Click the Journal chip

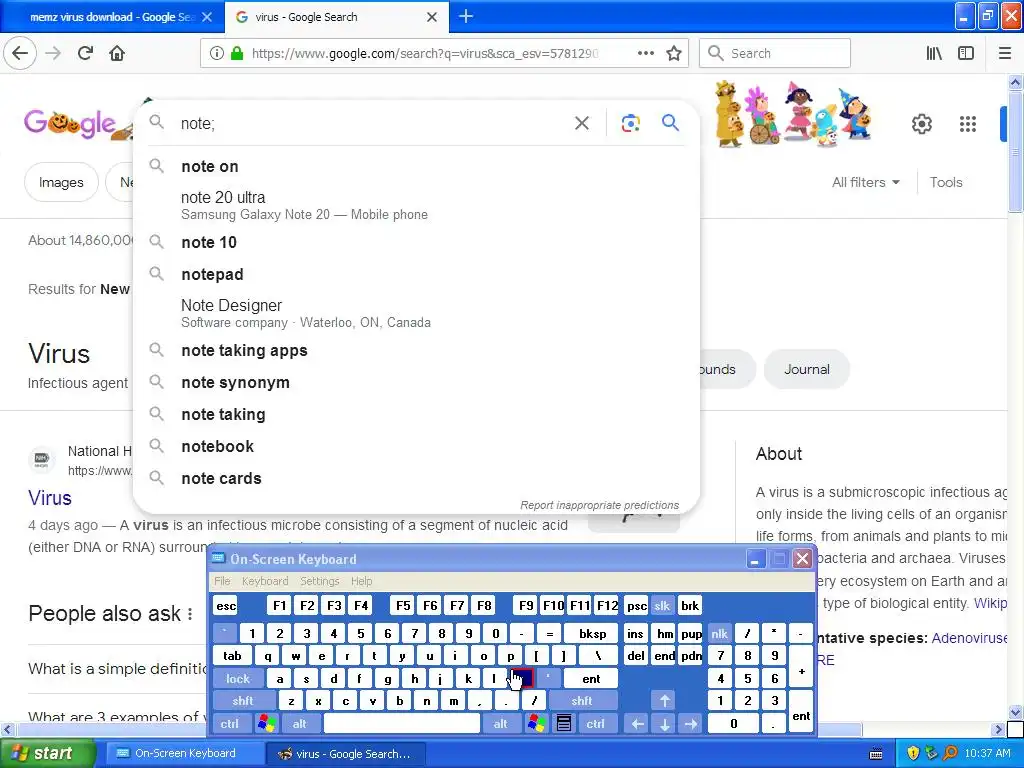click(807, 370)
